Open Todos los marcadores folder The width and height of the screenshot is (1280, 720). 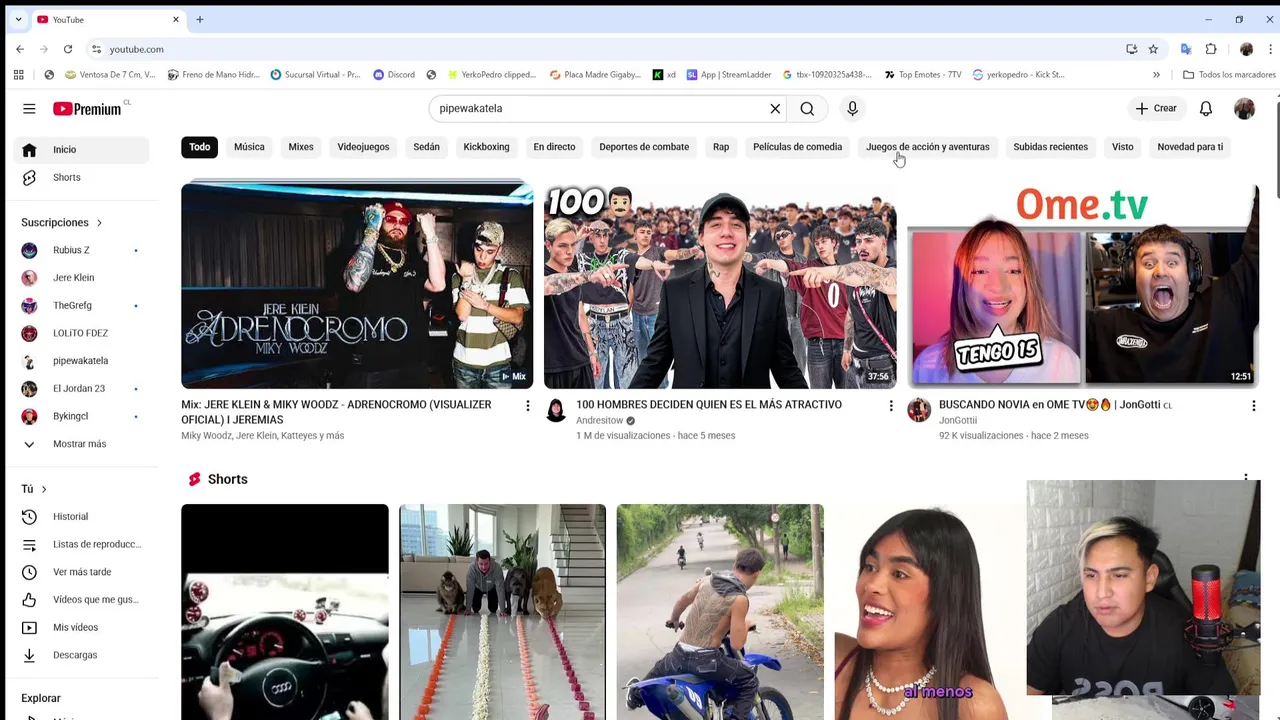(x=1229, y=74)
